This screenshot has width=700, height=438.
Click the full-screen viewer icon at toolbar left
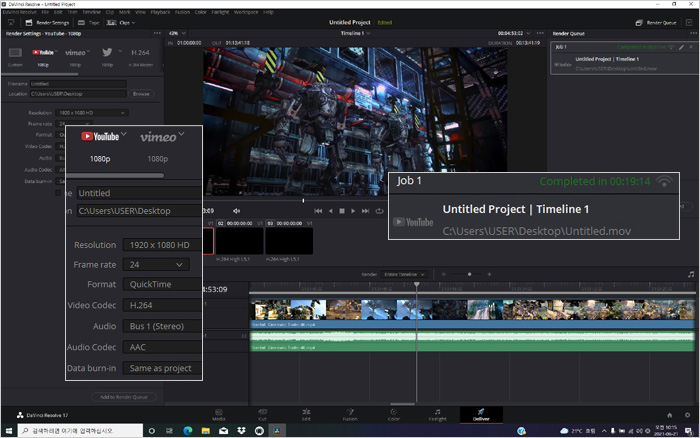pos(11,22)
